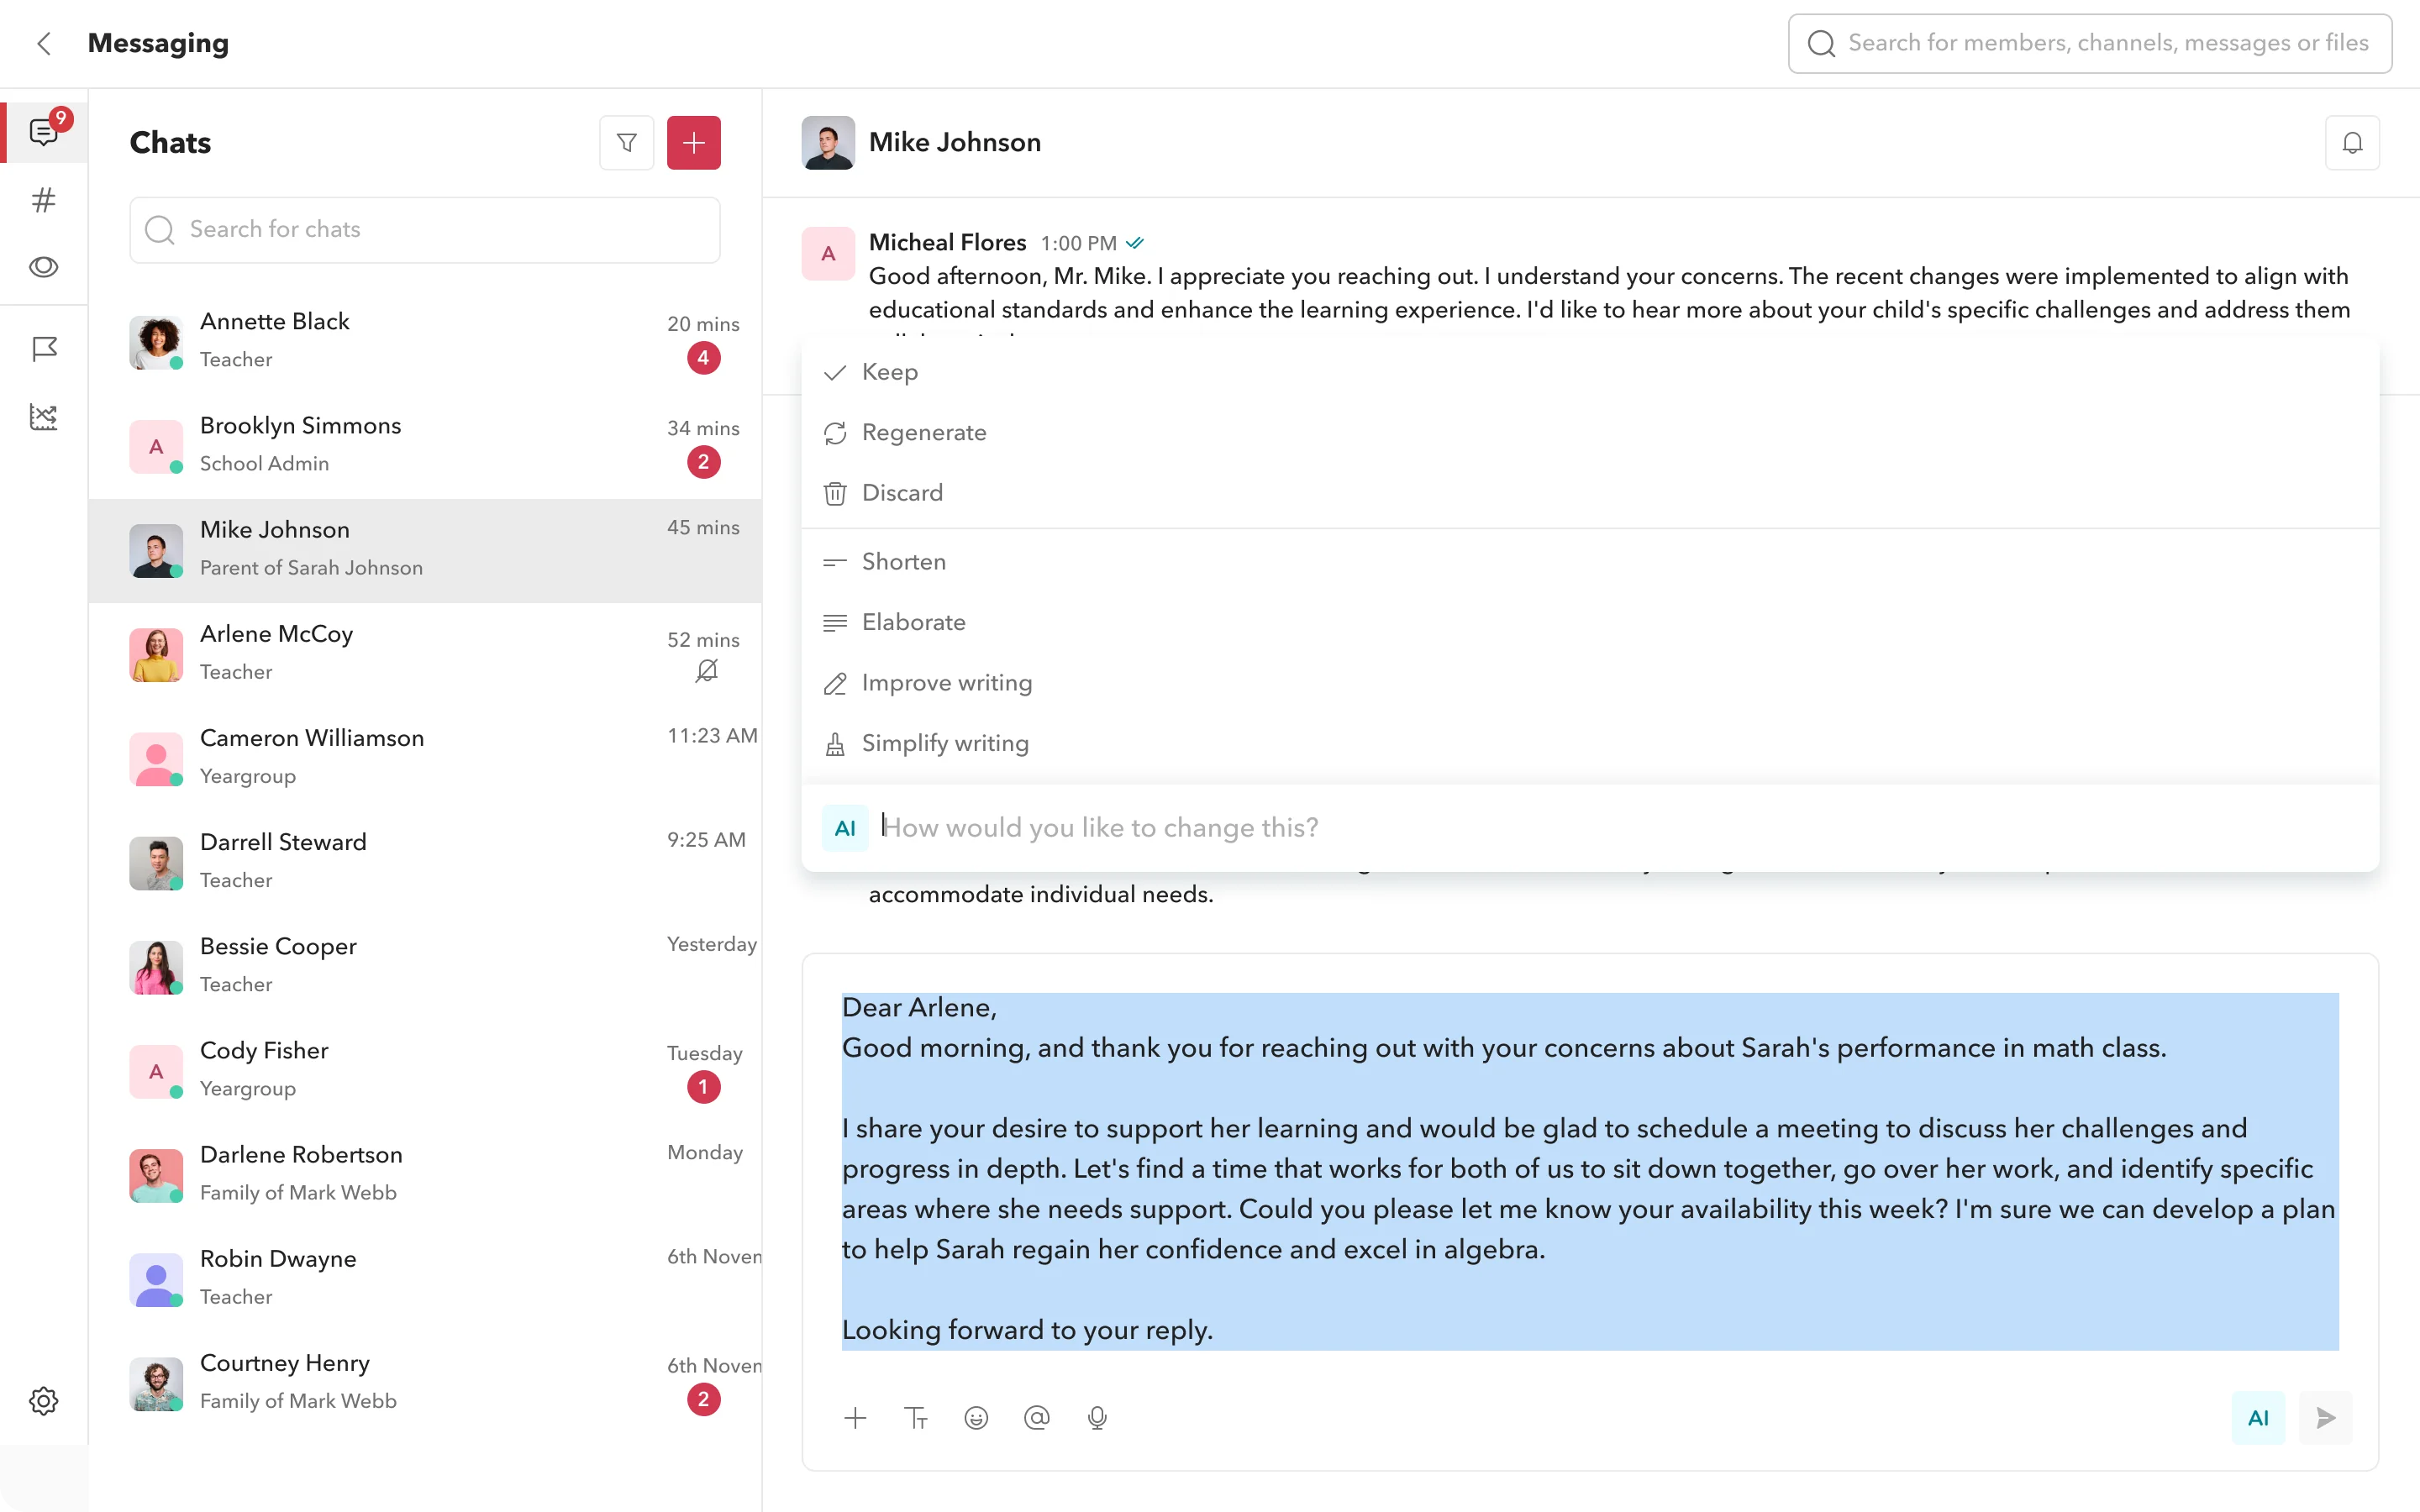Click the channels hashtag icon in sidebar
The height and width of the screenshot is (1512, 2420).
click(x=45, y=198)
